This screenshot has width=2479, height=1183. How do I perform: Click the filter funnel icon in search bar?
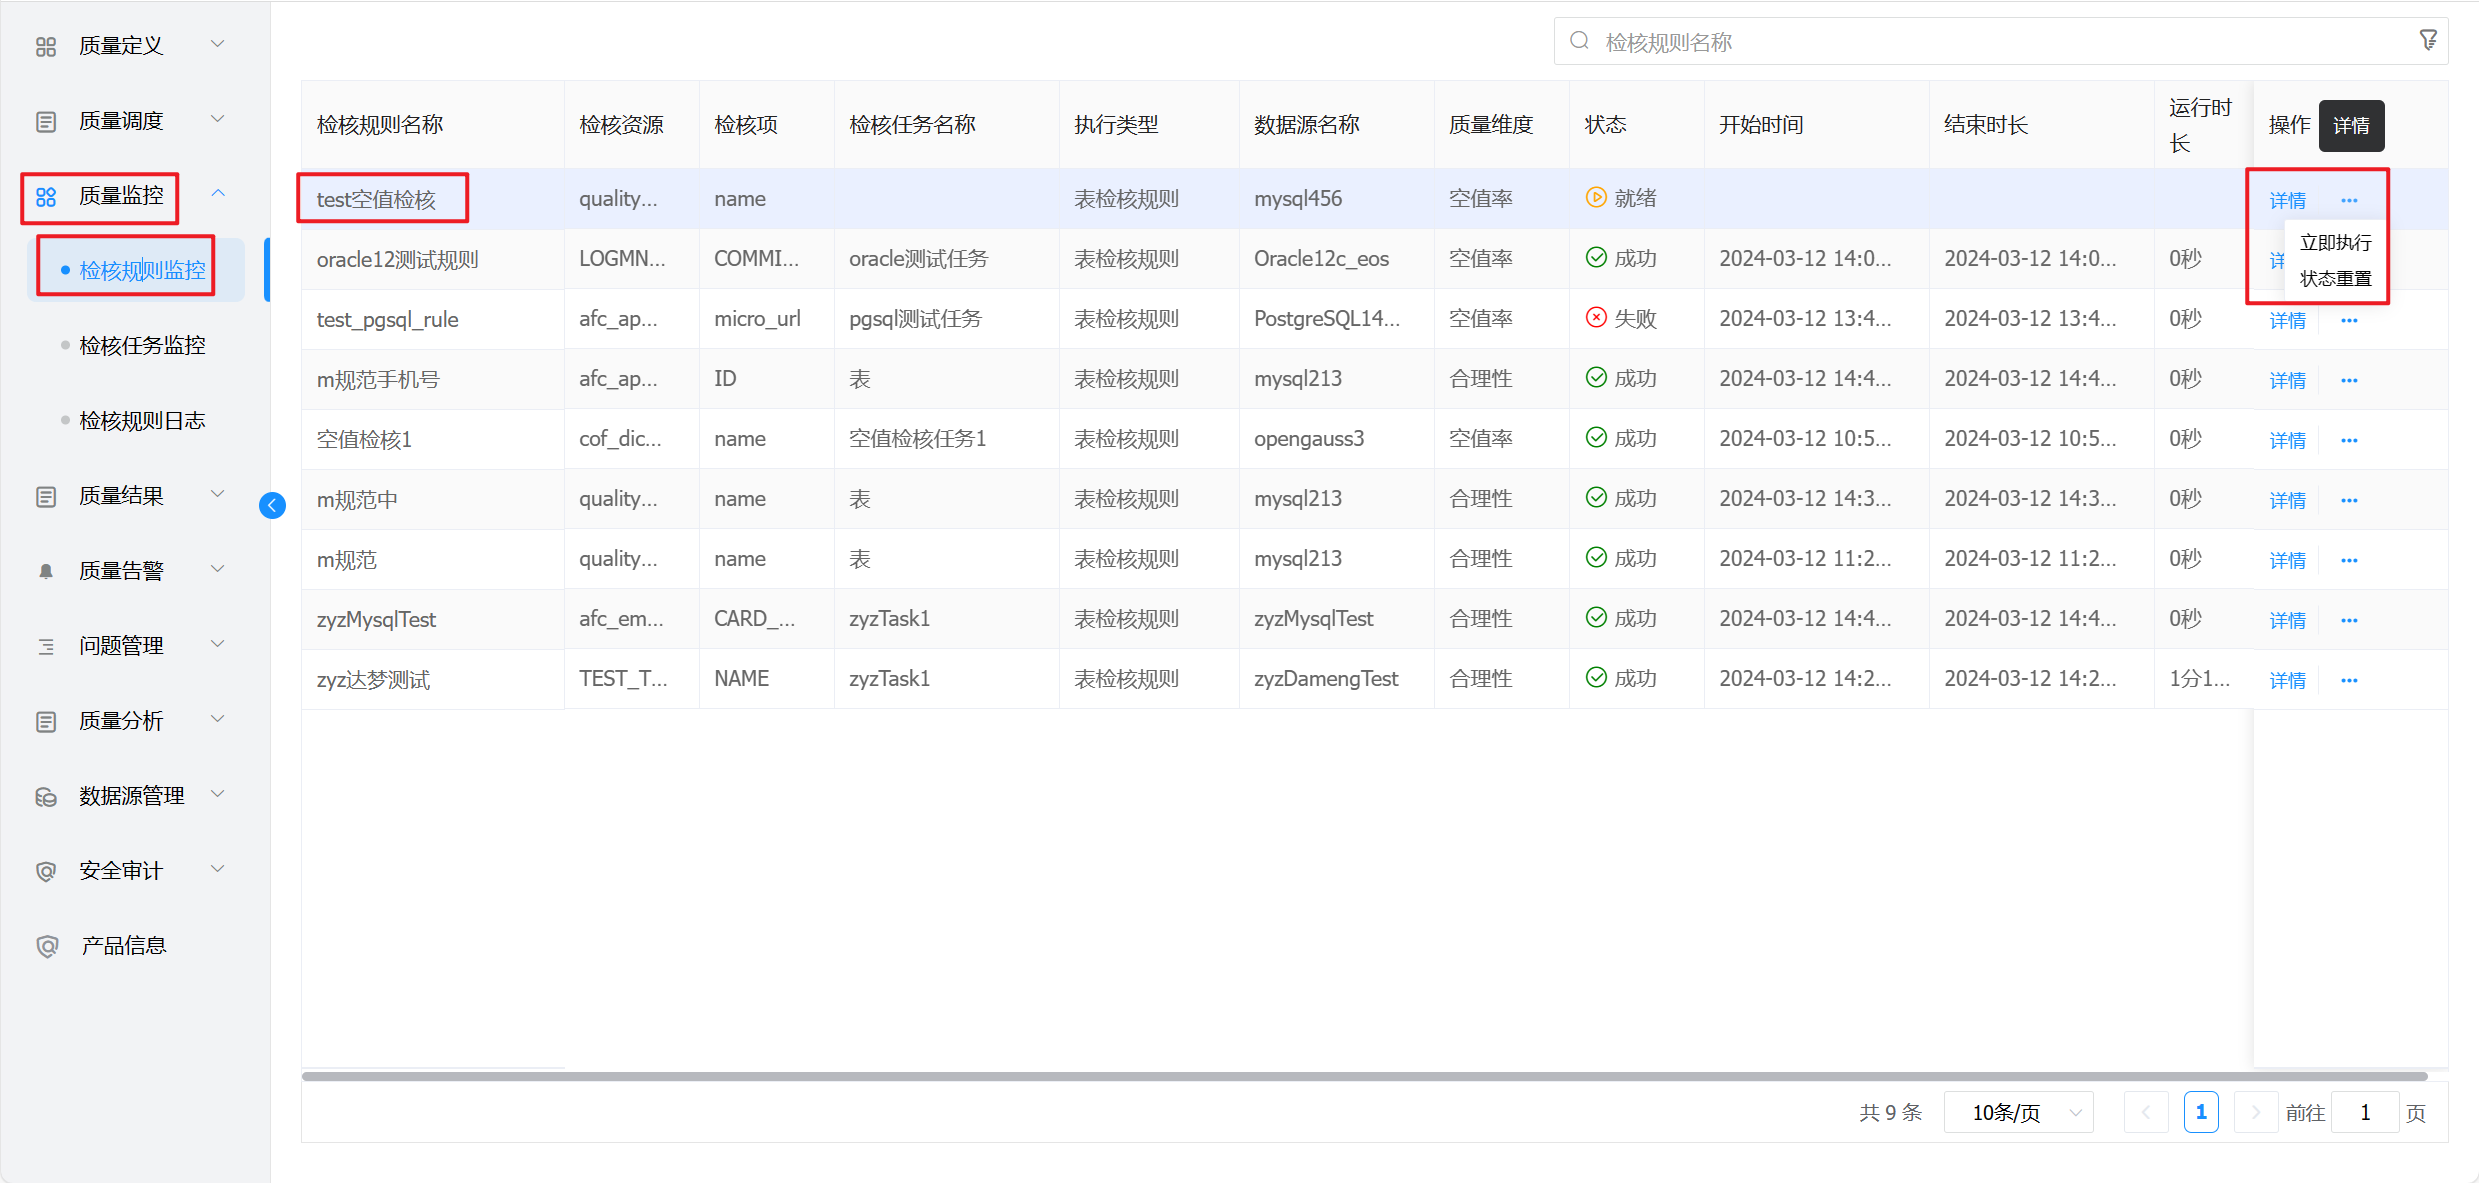(2427, 40)
